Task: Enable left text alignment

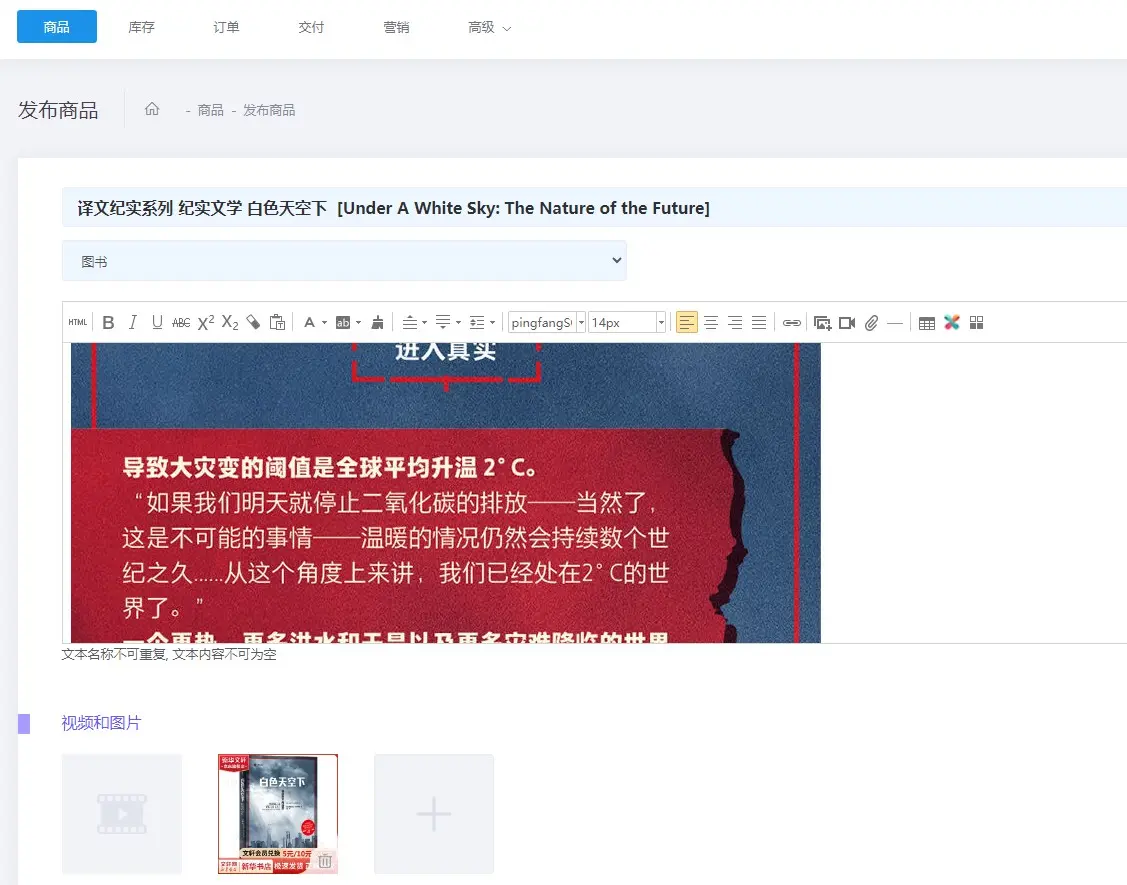Action: pos(687,322)
